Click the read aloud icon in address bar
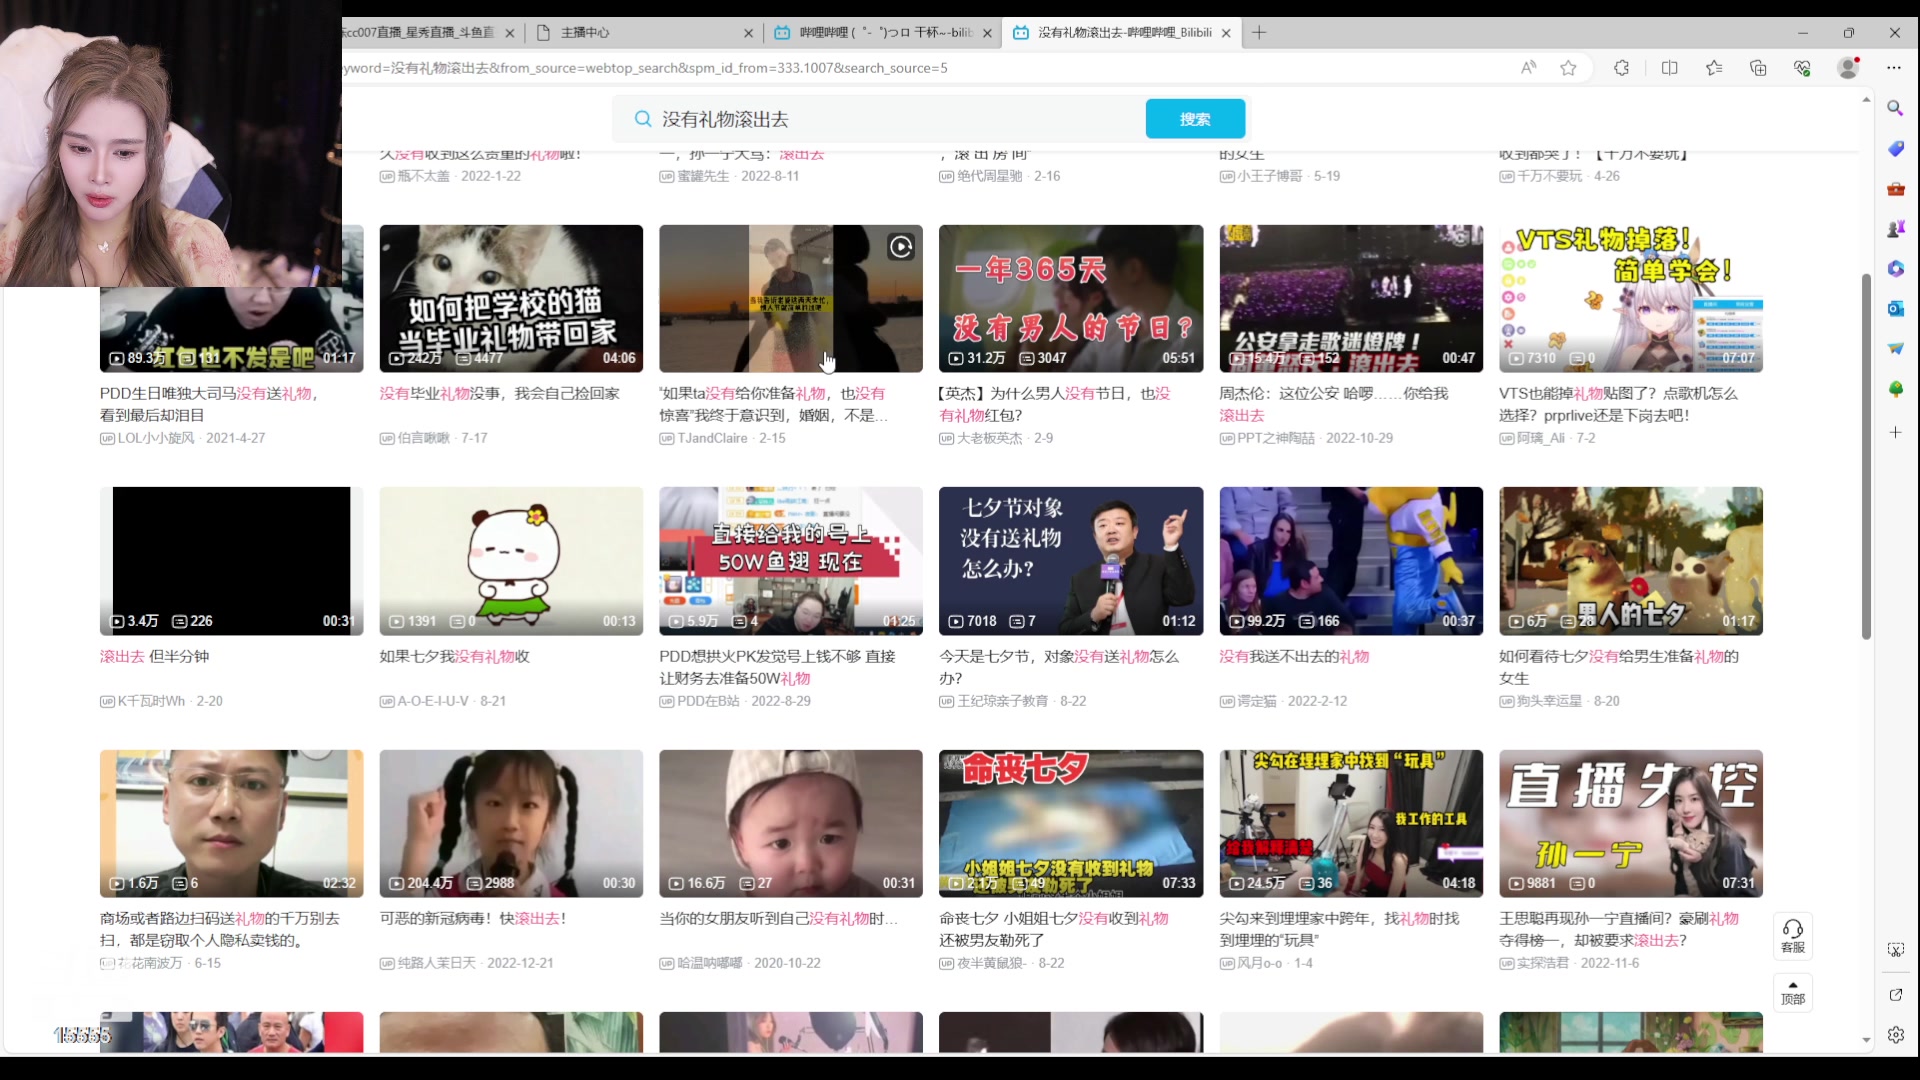 [1528, 68]
